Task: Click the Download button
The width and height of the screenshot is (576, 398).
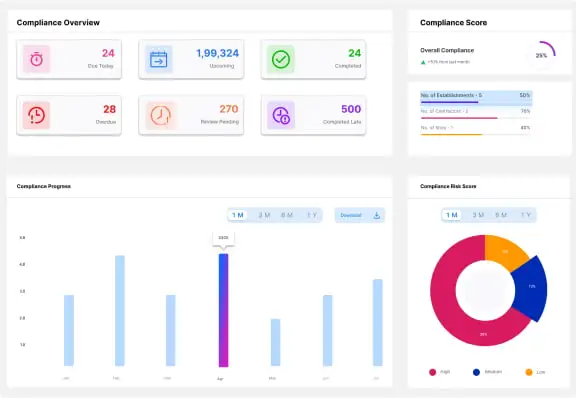Action: tap(360, 215)
